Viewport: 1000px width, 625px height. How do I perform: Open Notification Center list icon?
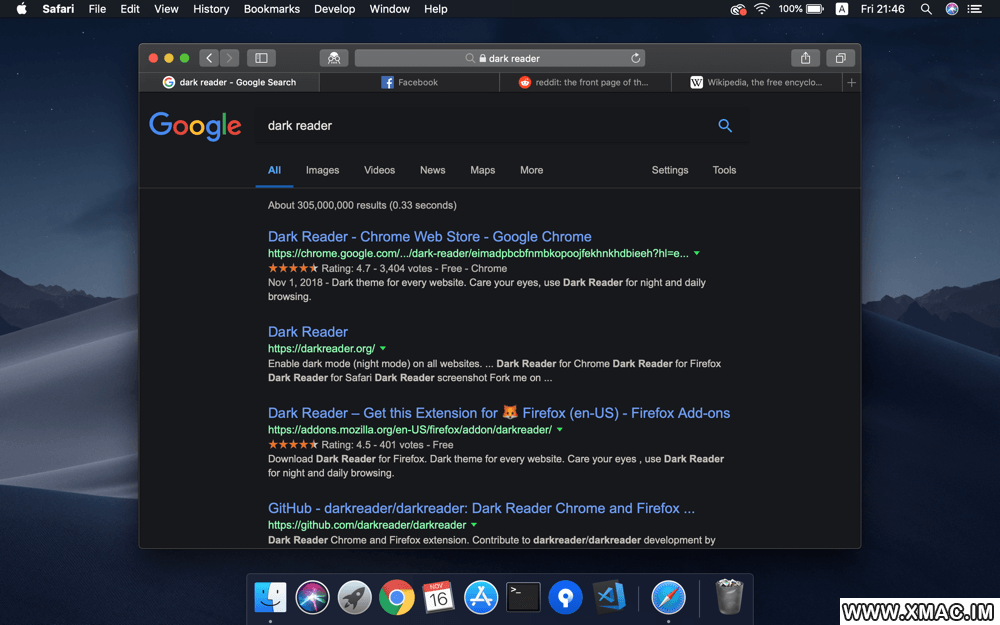tap(974, 9)
